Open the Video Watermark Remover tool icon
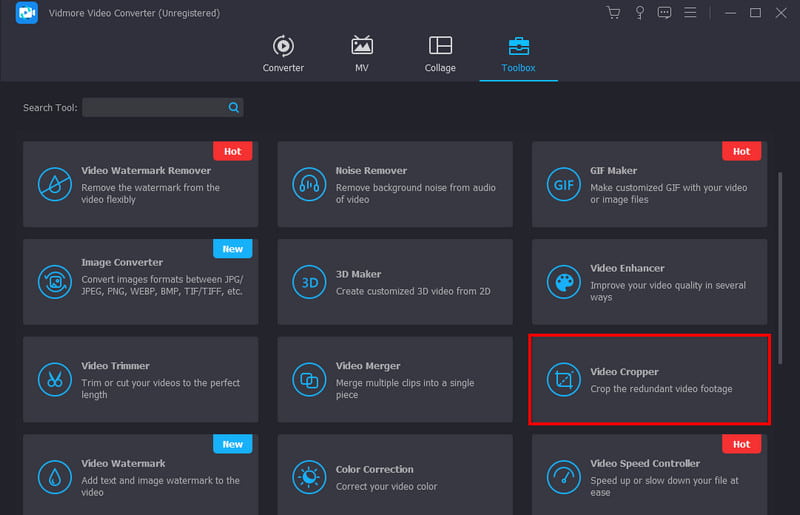 tap(53, 184)
